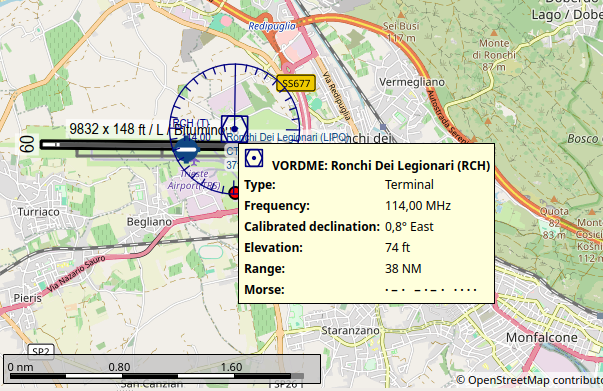The image size is (603, 391).
Task: Click the SP2 road shield
Action: click(x=41, y=351)
